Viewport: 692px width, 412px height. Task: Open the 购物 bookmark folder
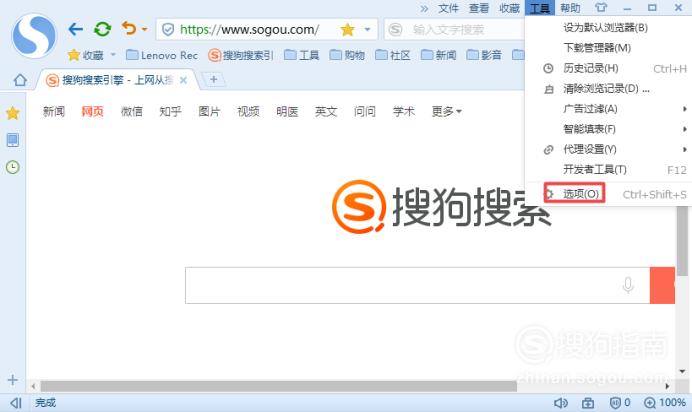[x=347, y=55]
